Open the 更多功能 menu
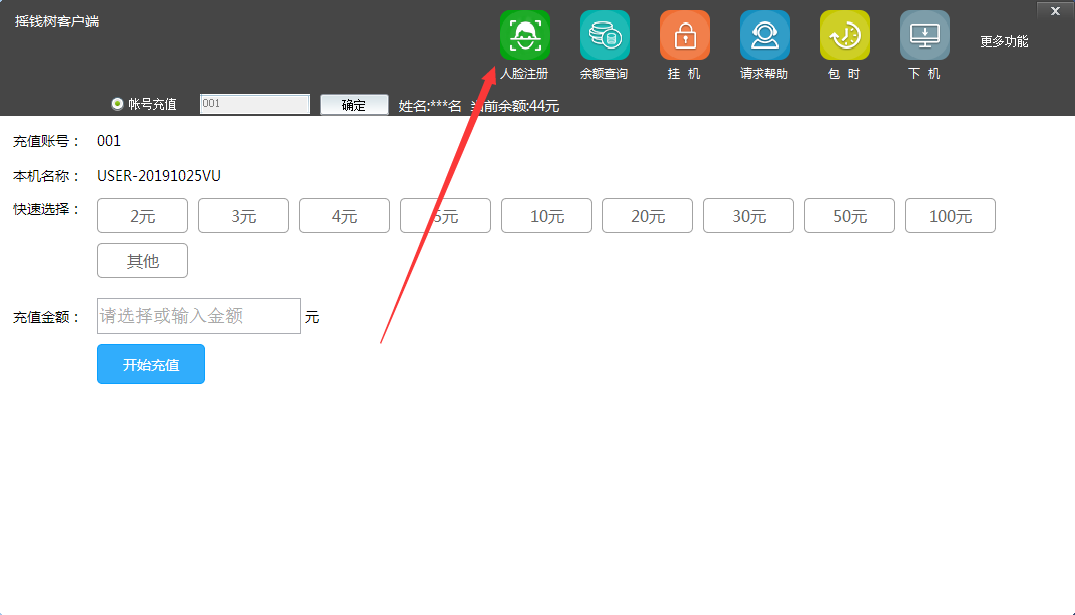Screen dimensions: 1075x615 [1004, 41]
